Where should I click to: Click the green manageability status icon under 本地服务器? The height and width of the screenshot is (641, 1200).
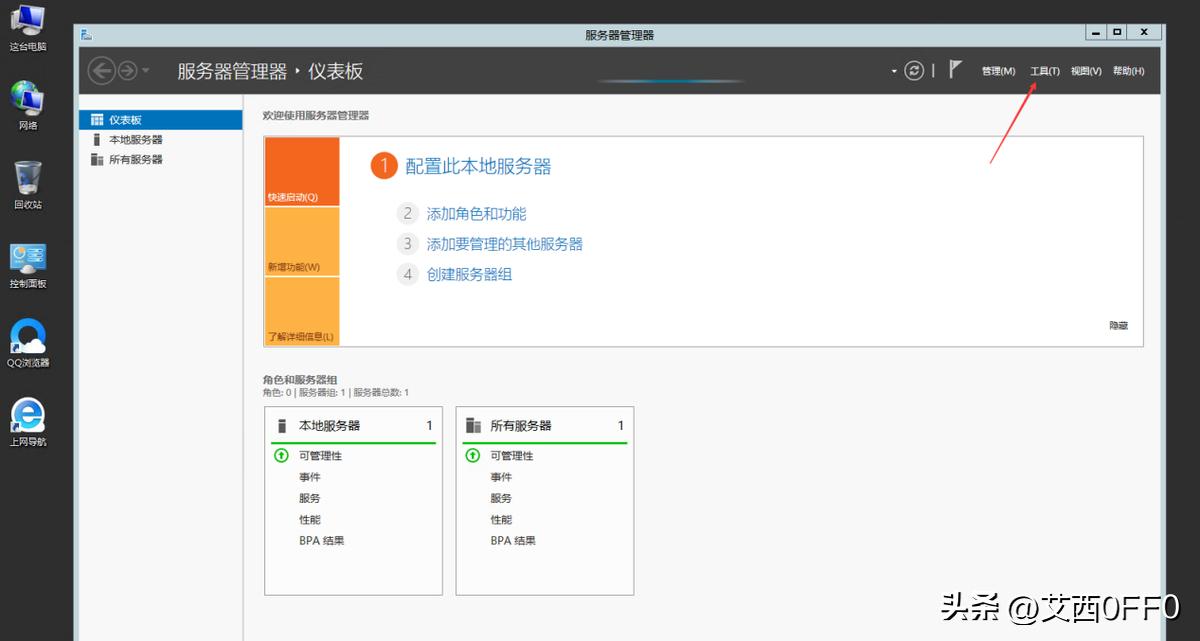click(281, 455)
